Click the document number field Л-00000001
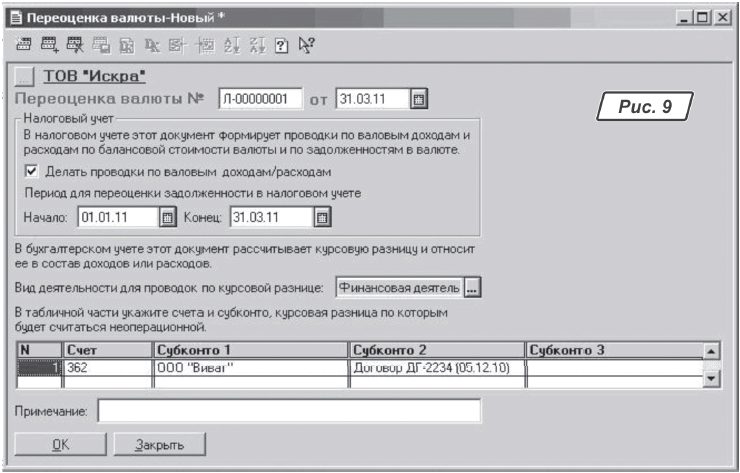This screenshot has width=740, height=473. click(260, 99)
